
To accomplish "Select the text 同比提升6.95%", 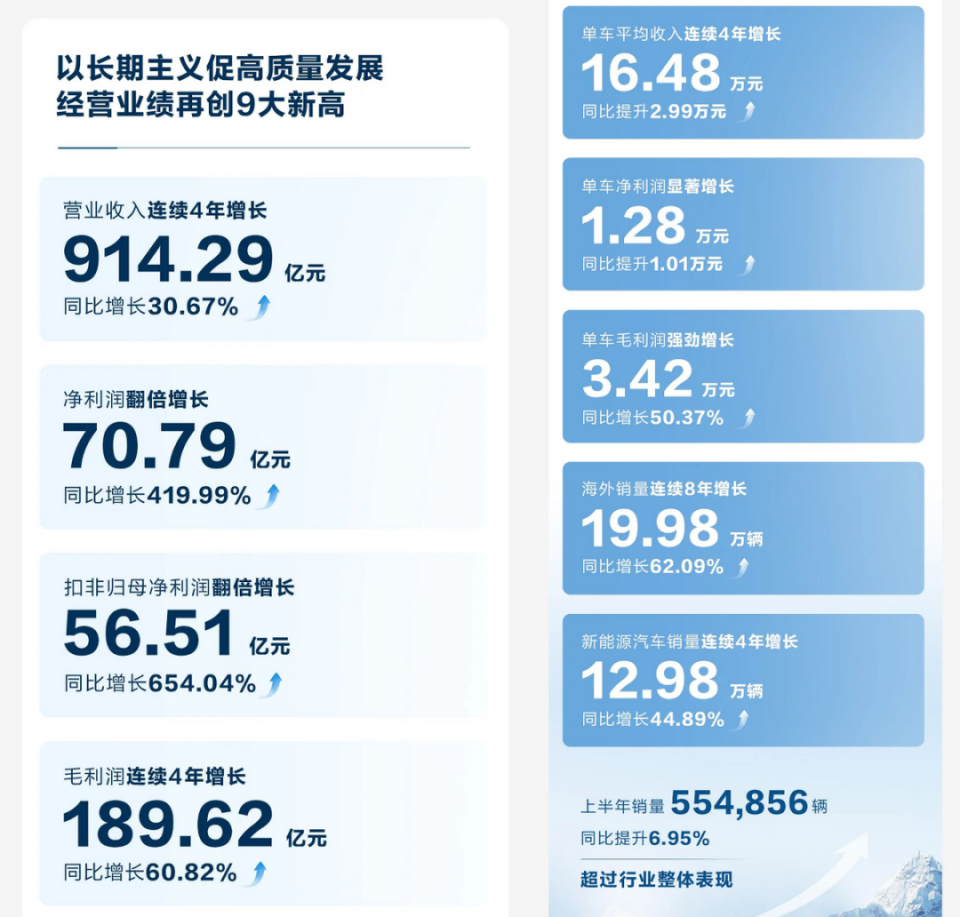I will pyautogui.click(x=645, y=839).
